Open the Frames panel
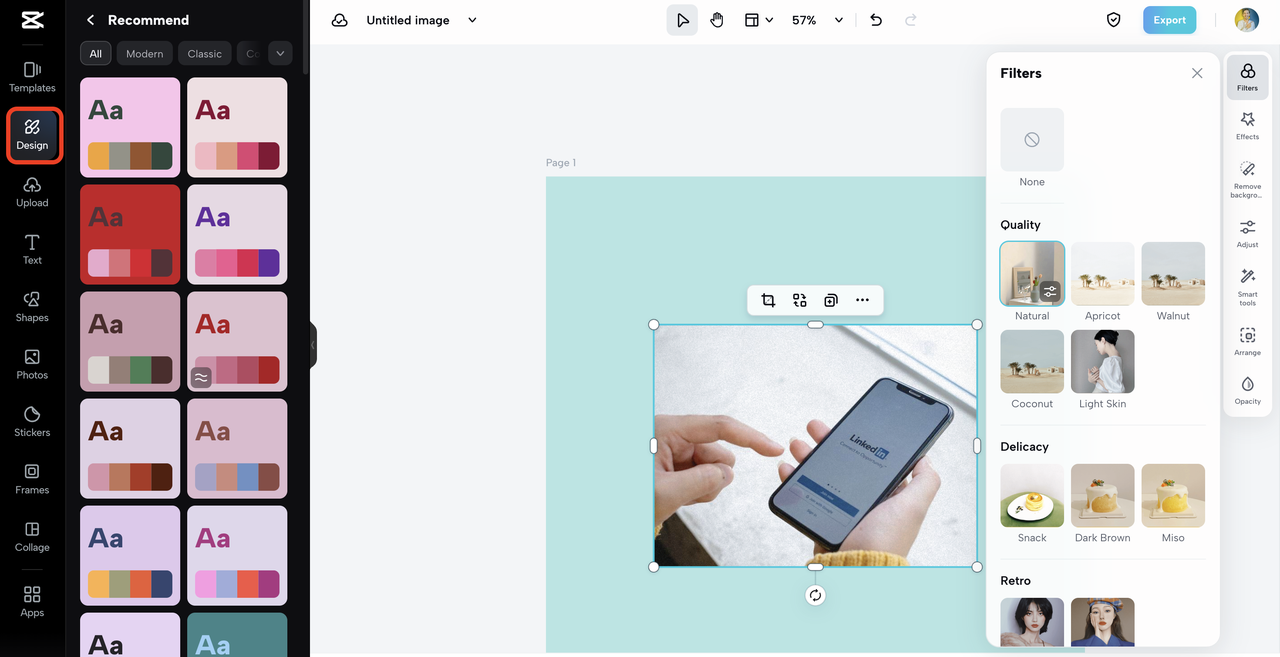Viewport: 1280px width, 657px height. pyautogui.click(x=32, y=479)
